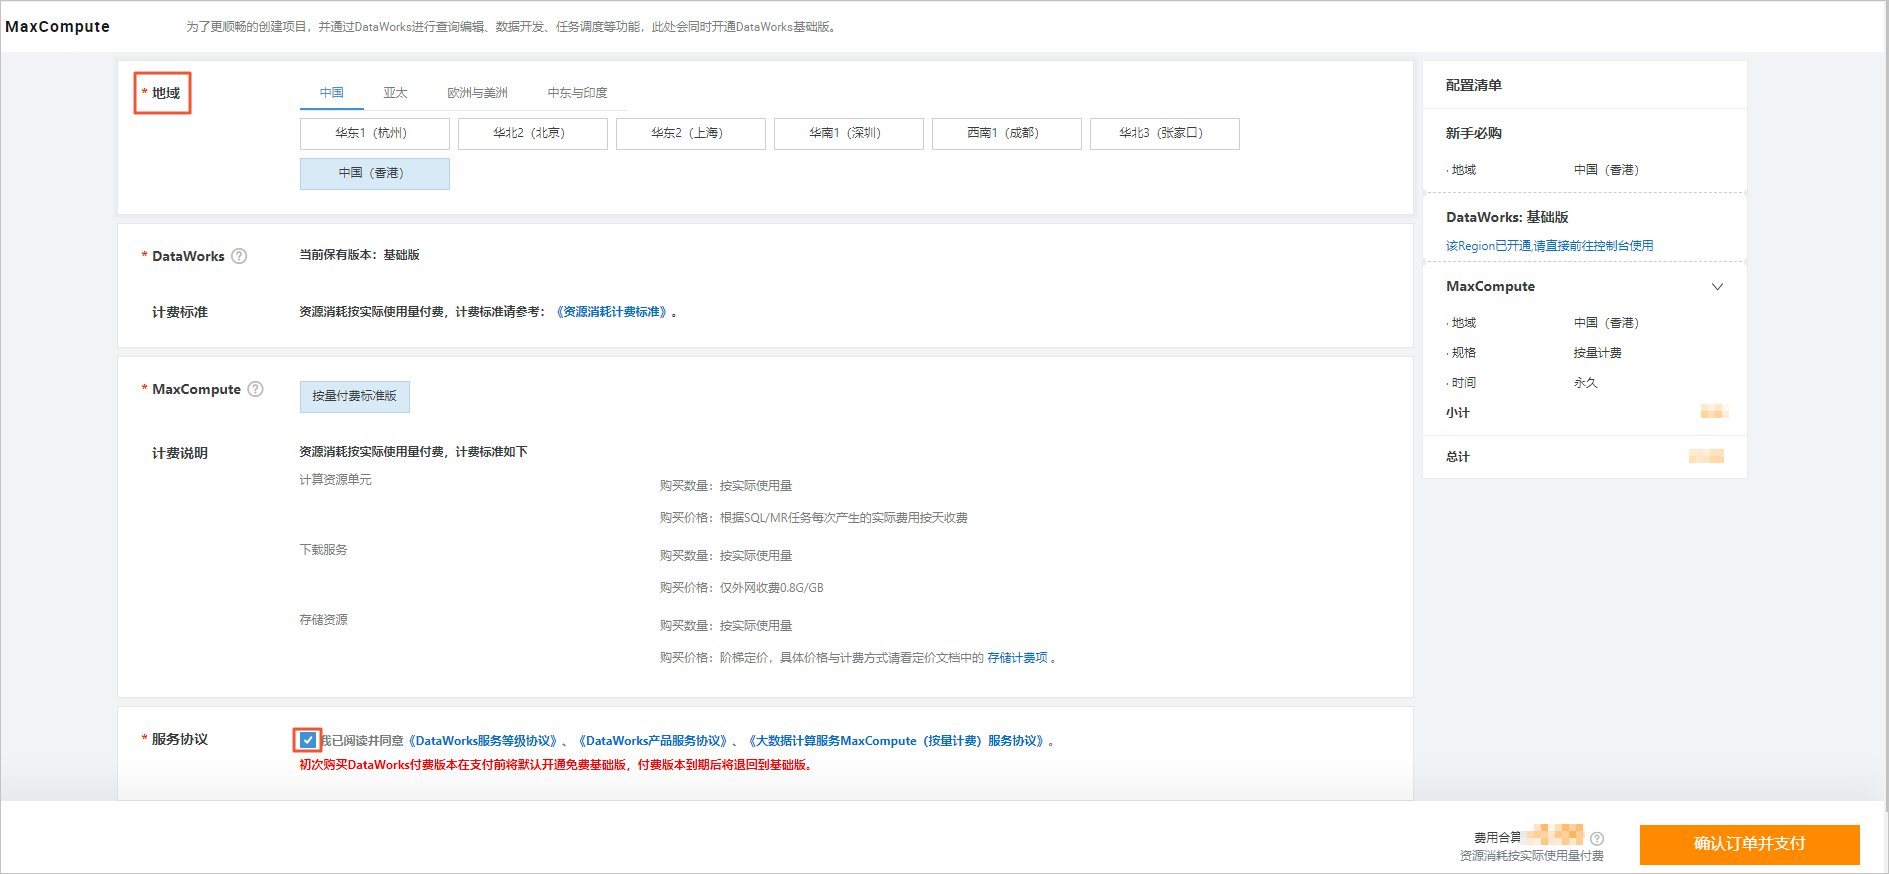The width and height of the screenshot is (1889, 874).
Task: Select region 中国（香港）
Action: tap(375, 174)
